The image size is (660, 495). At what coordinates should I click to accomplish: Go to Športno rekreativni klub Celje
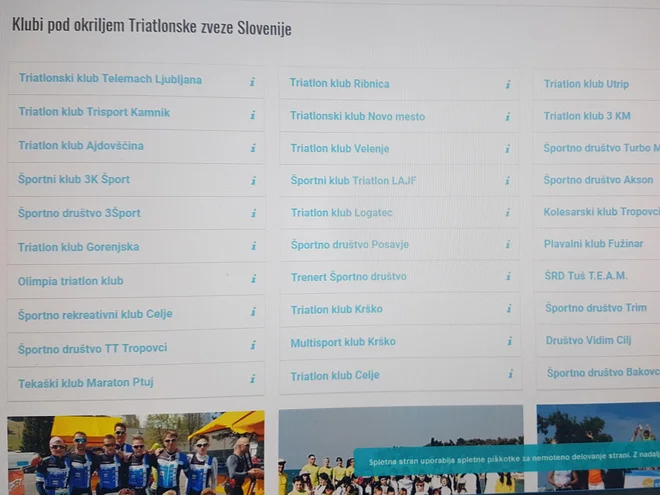(95, 314)
